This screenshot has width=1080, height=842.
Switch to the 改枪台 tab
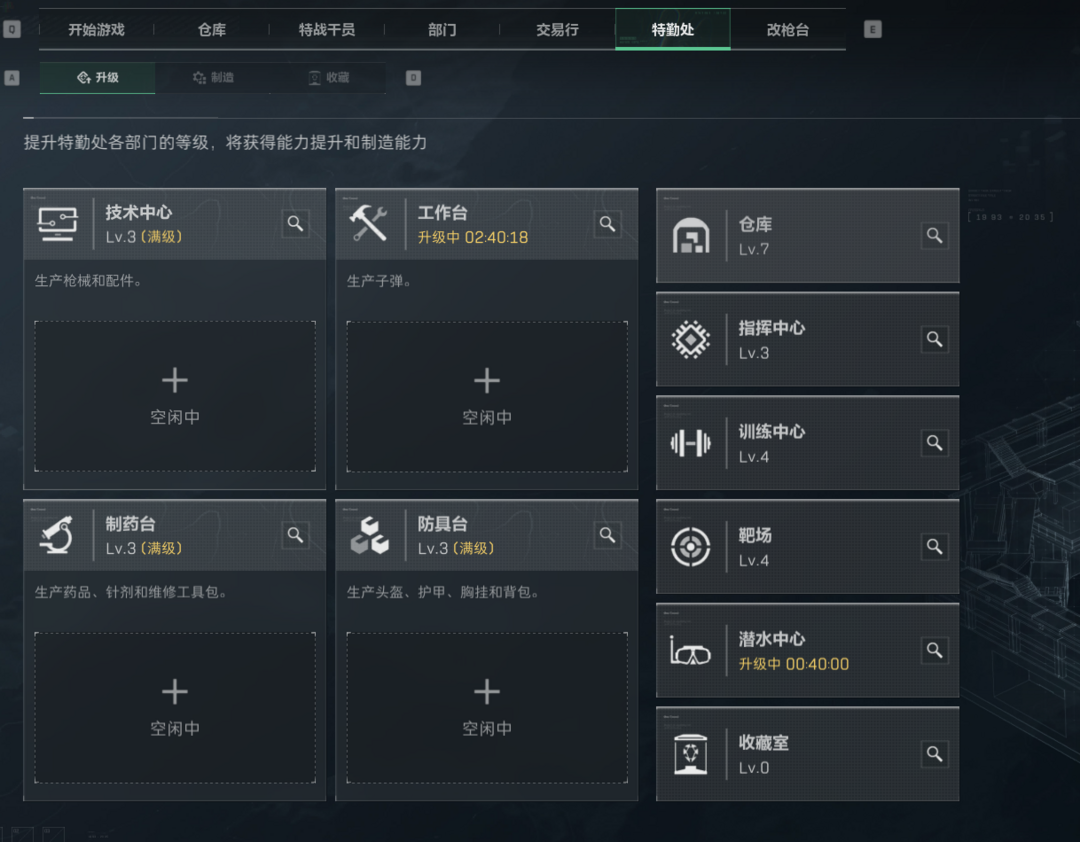(x=788, y=30)
